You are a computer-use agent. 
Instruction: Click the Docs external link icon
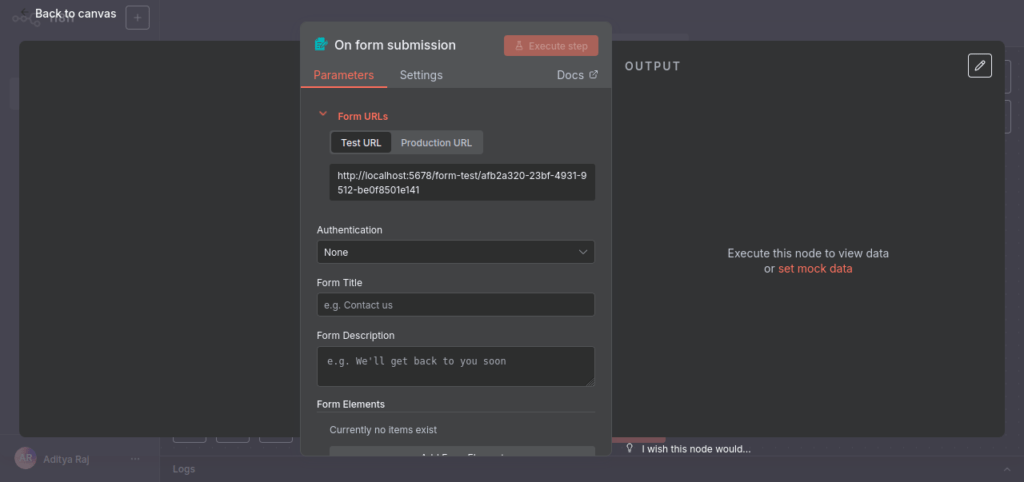[593, 75]
